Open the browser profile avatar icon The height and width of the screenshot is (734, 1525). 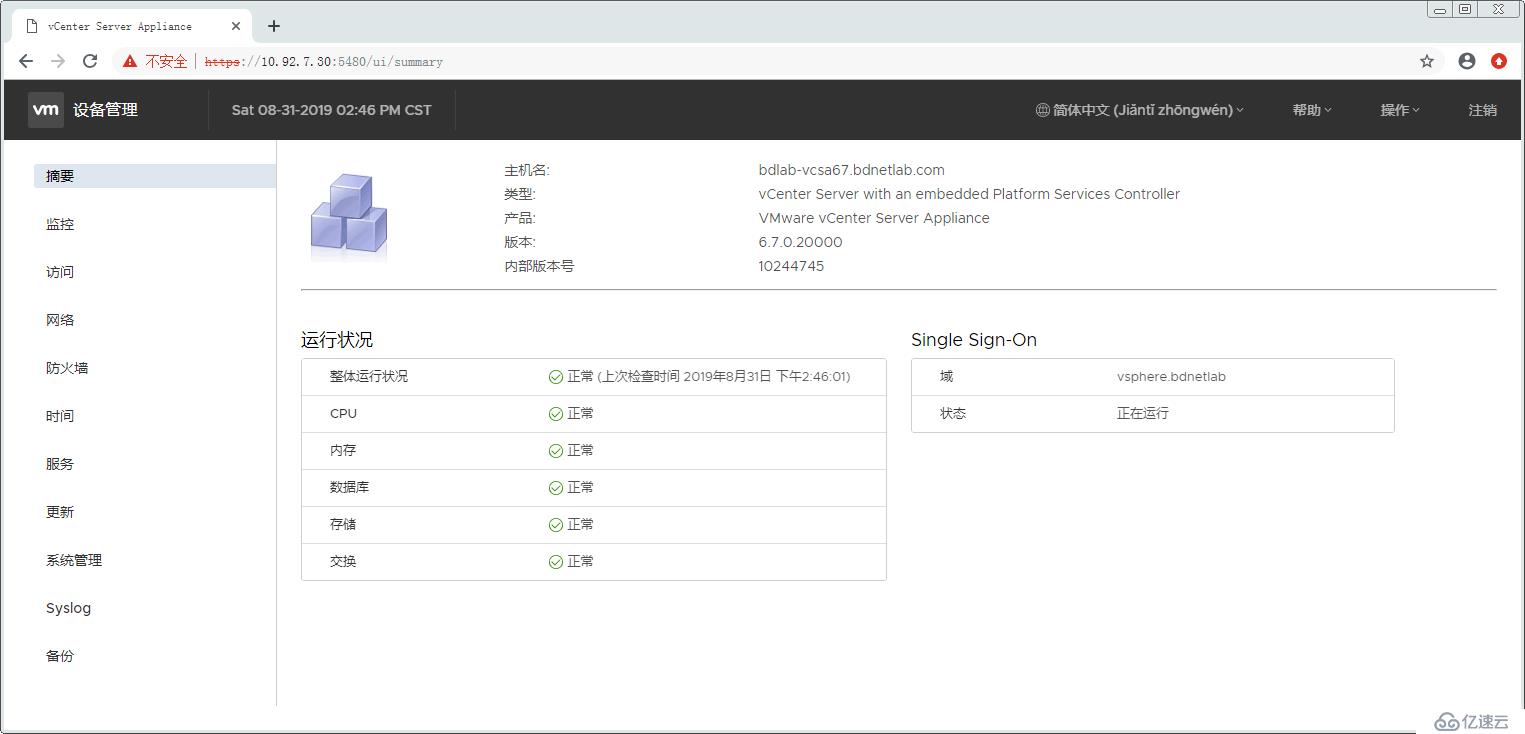[x=1467, y=61]
